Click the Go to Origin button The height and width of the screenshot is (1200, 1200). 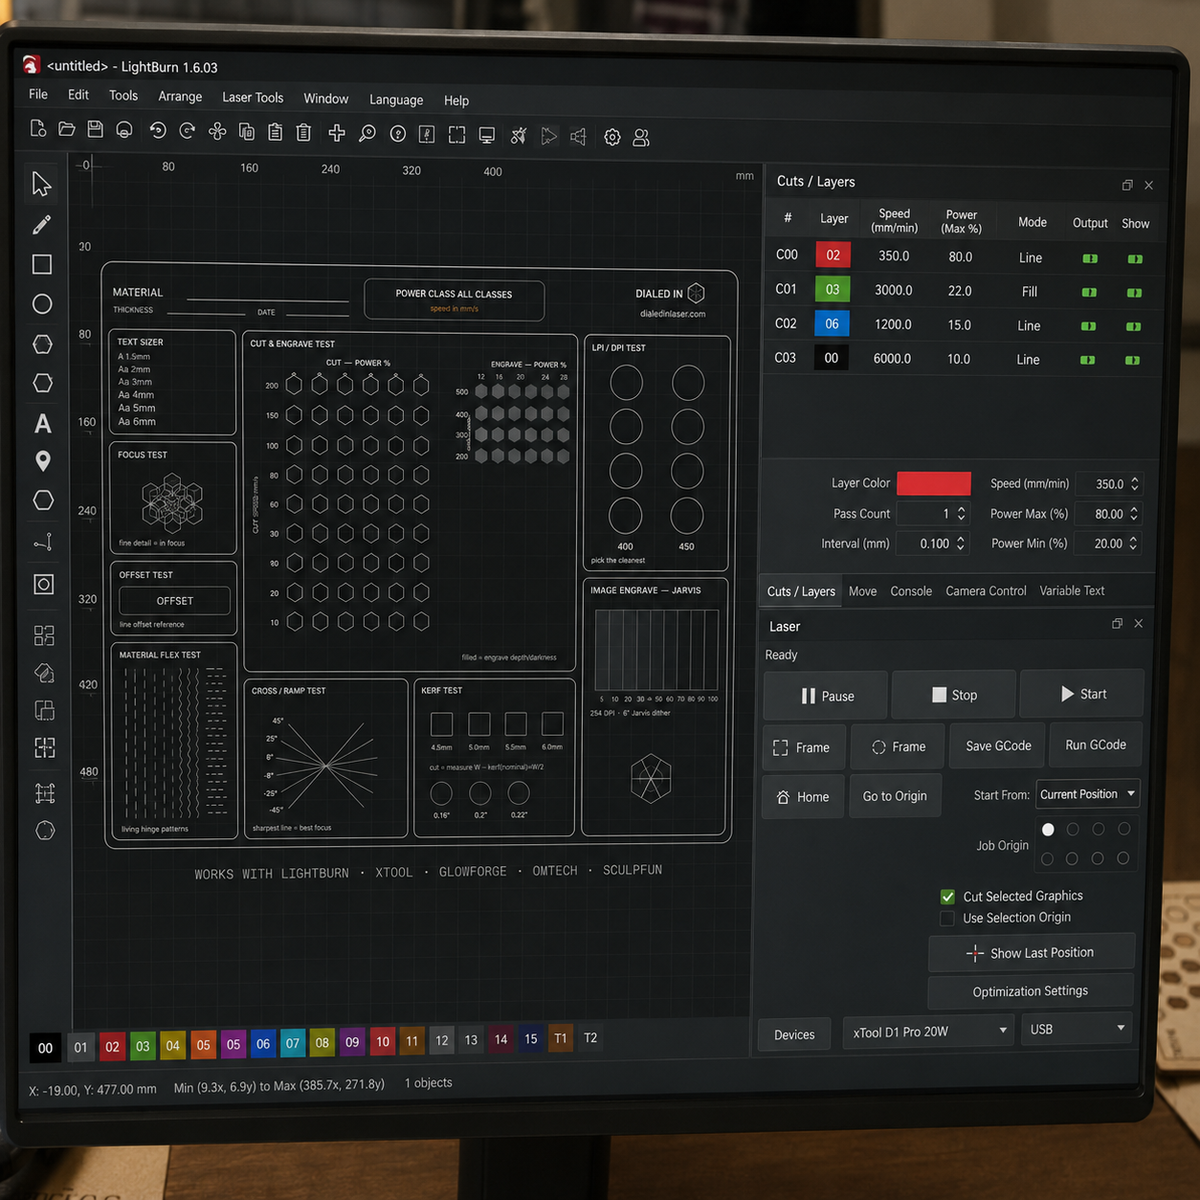(x=895, y=796)
